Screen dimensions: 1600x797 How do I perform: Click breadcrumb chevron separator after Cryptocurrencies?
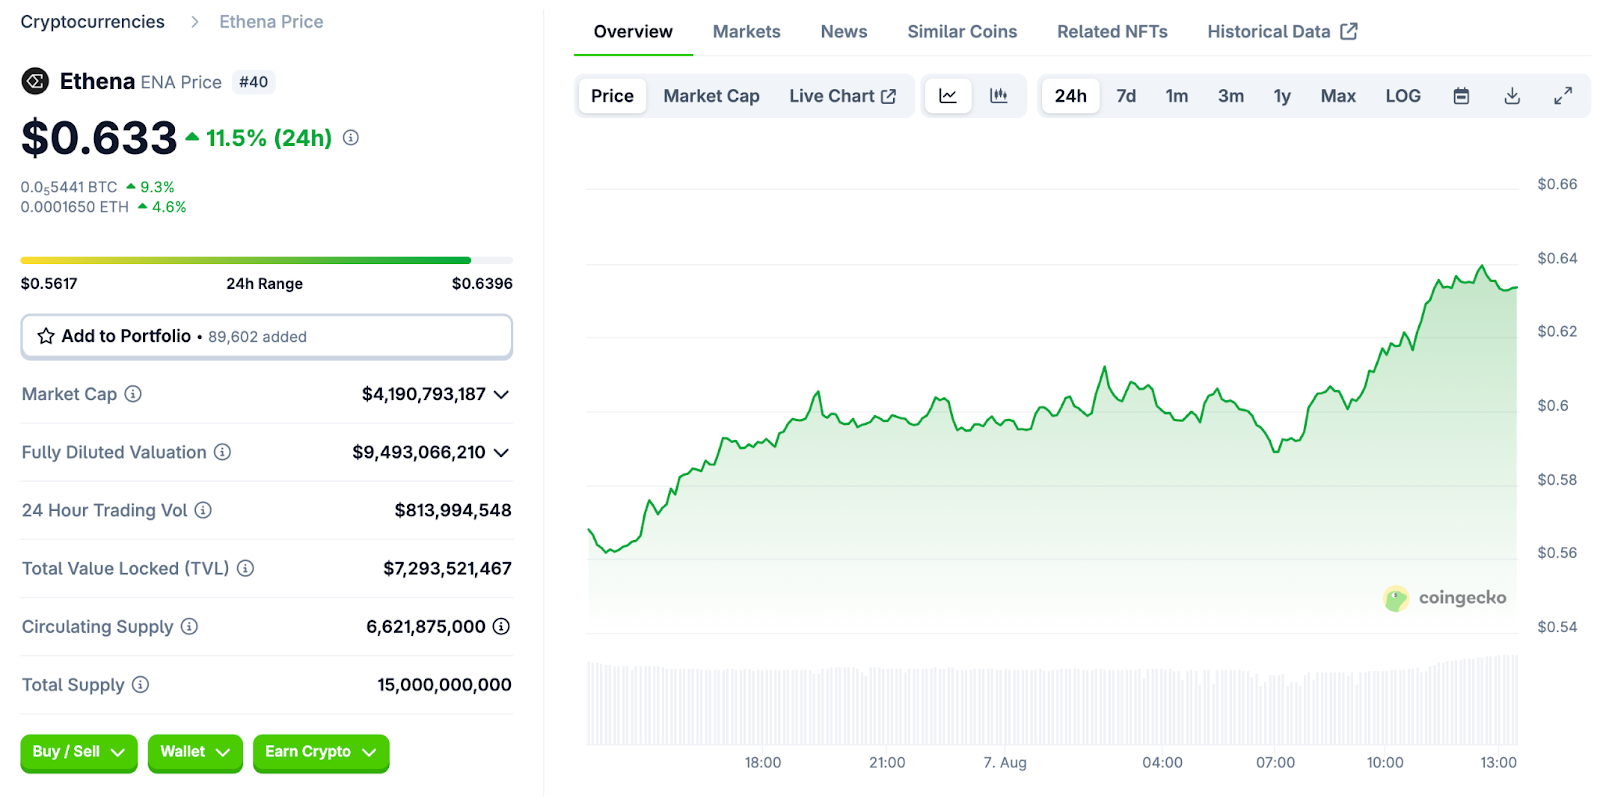194,22
